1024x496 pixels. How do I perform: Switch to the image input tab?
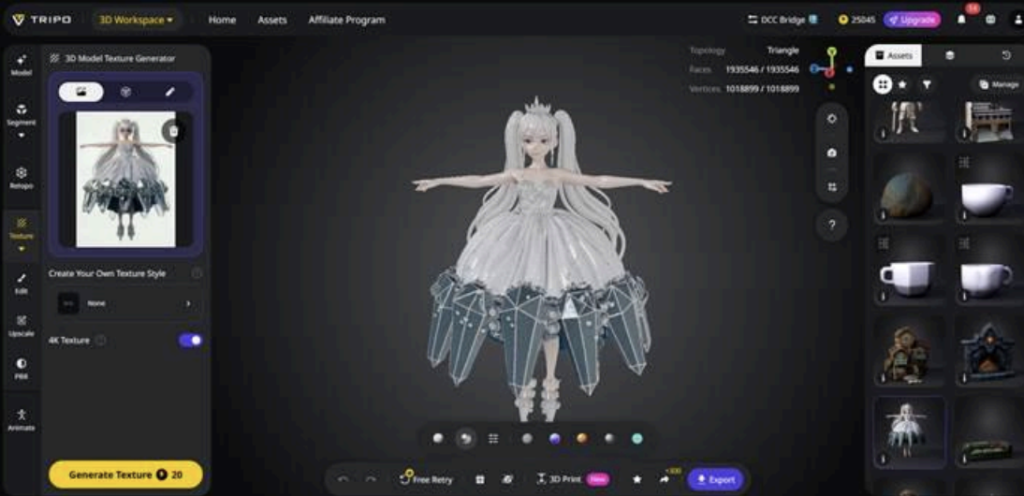[x=81, y=92]
